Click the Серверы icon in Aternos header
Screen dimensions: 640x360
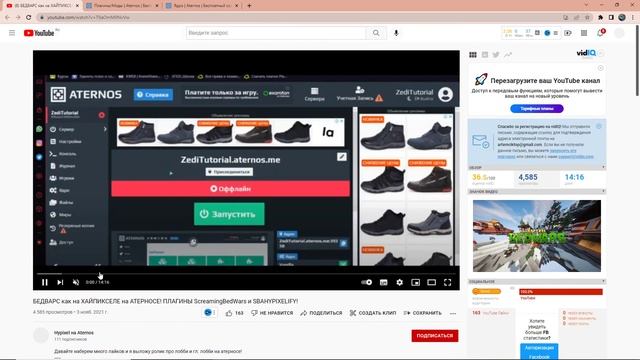tap(314, 94)
